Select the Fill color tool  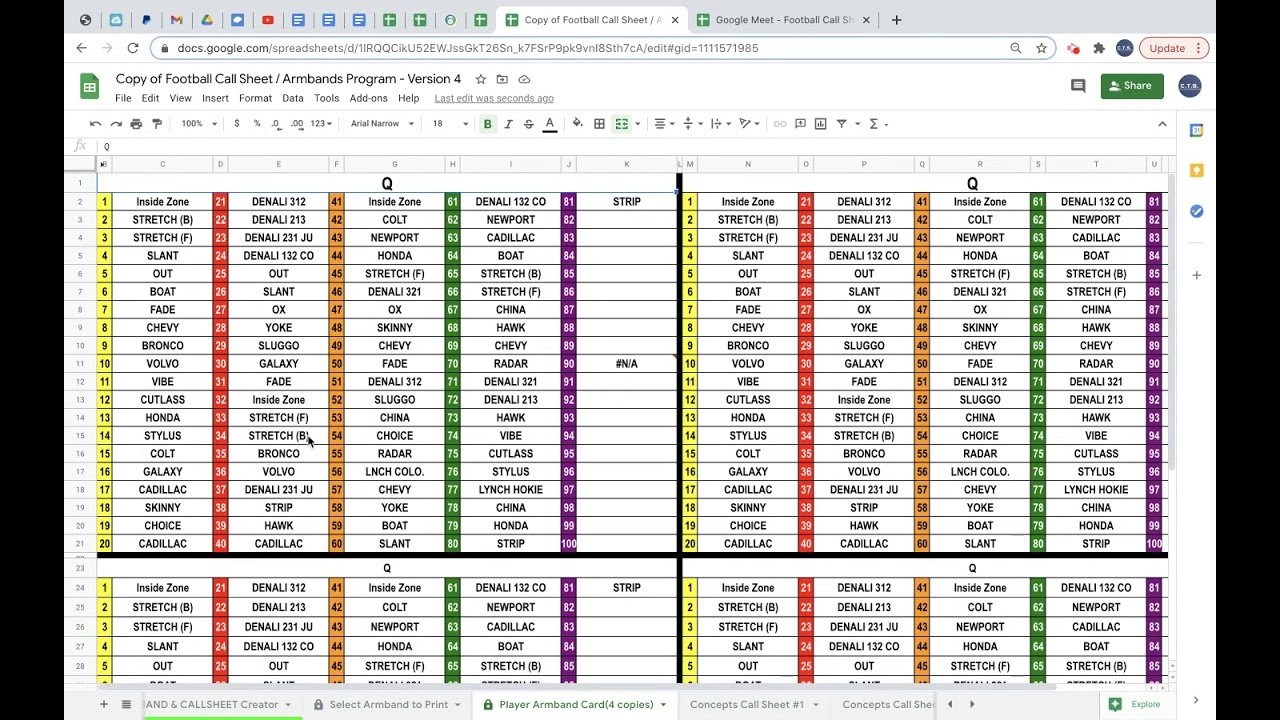[577, 123]
